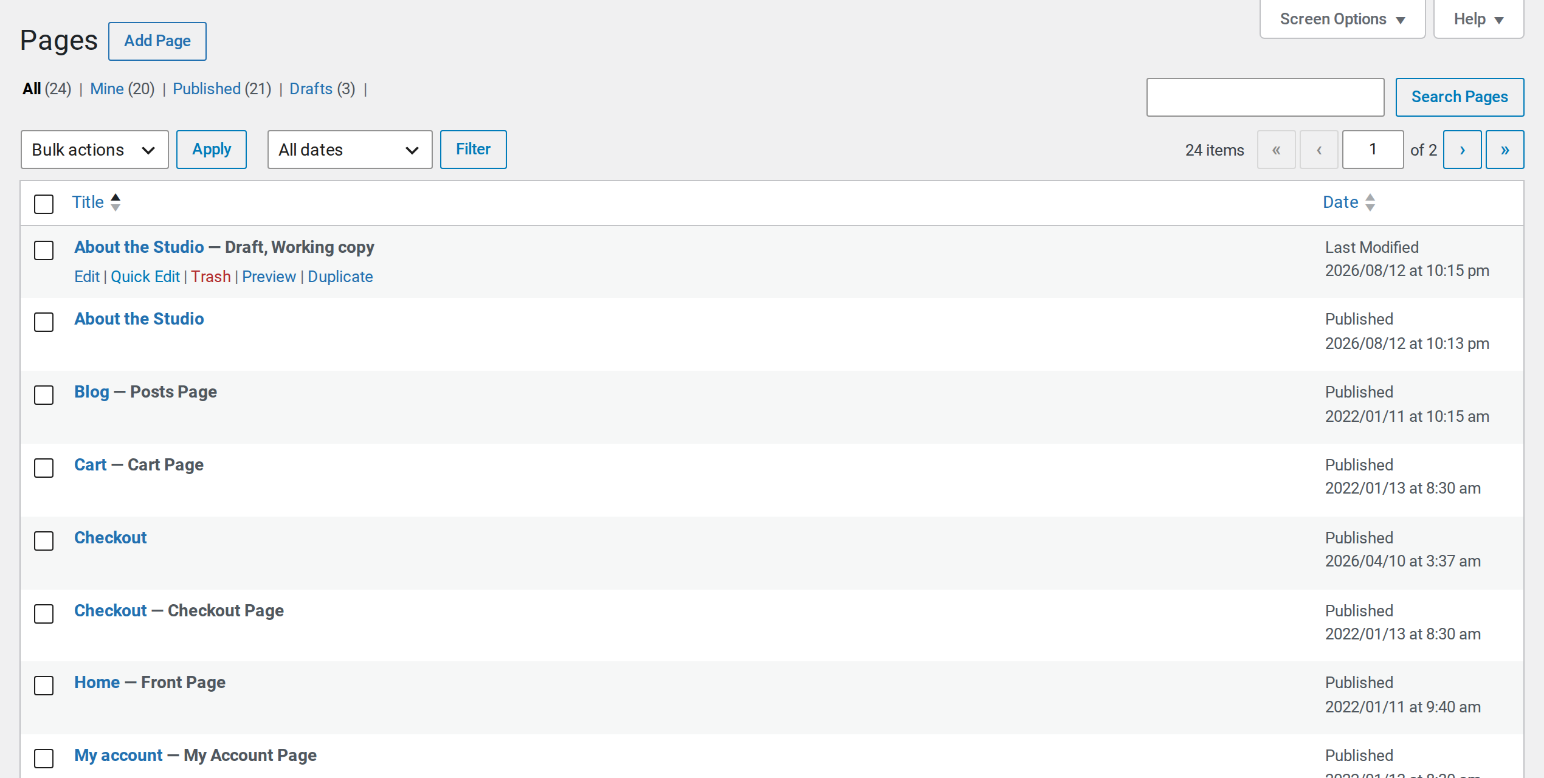The width and height of the screenshot is (1544, 778).
Task: Expand Screen Options panel
Action: pos(1342,19)
